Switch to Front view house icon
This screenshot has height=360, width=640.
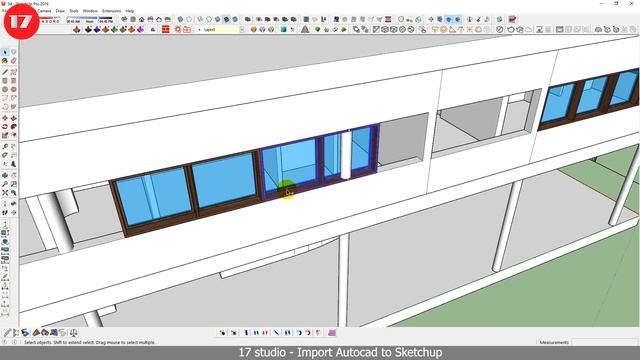141,19
